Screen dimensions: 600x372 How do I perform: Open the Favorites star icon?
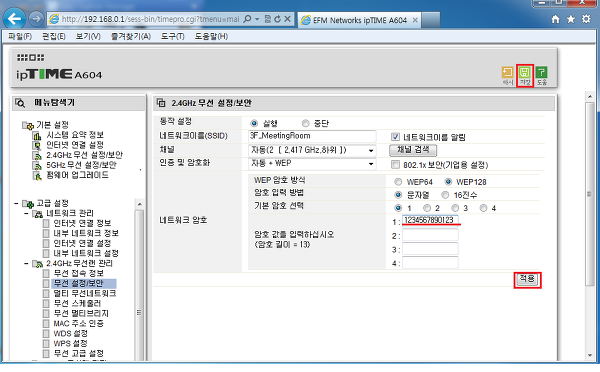tap(571, 19)
